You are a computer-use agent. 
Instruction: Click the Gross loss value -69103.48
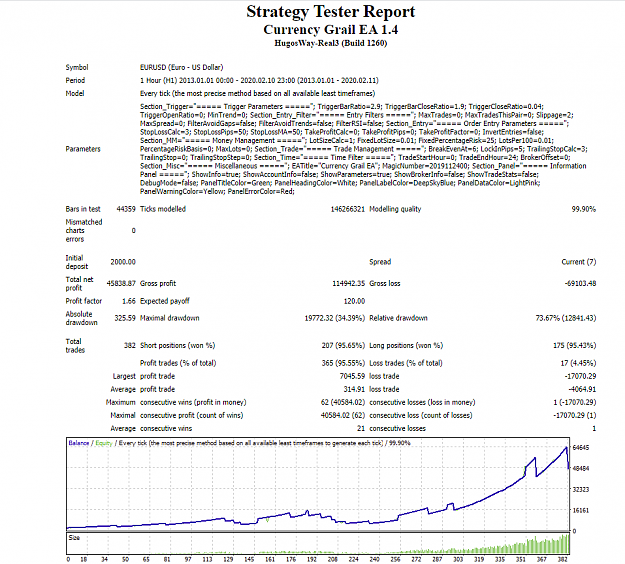580,283
